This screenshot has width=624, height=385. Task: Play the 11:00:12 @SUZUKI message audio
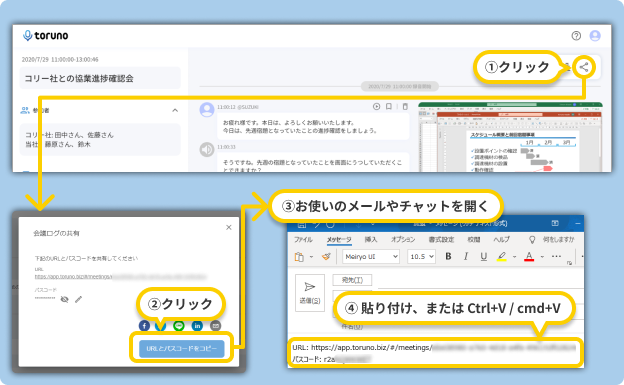pos(376,106)
